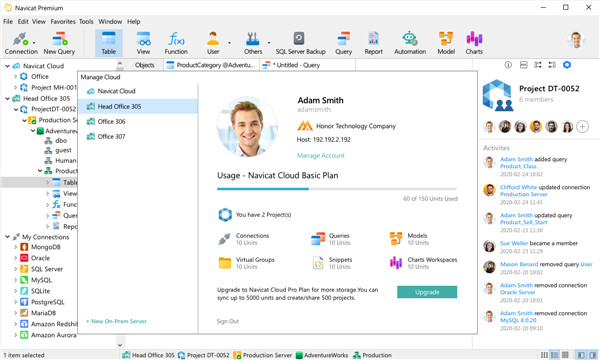
Task: Click AdventureWorks in status bar breadcrumb
Action: (x=322, y=355)
